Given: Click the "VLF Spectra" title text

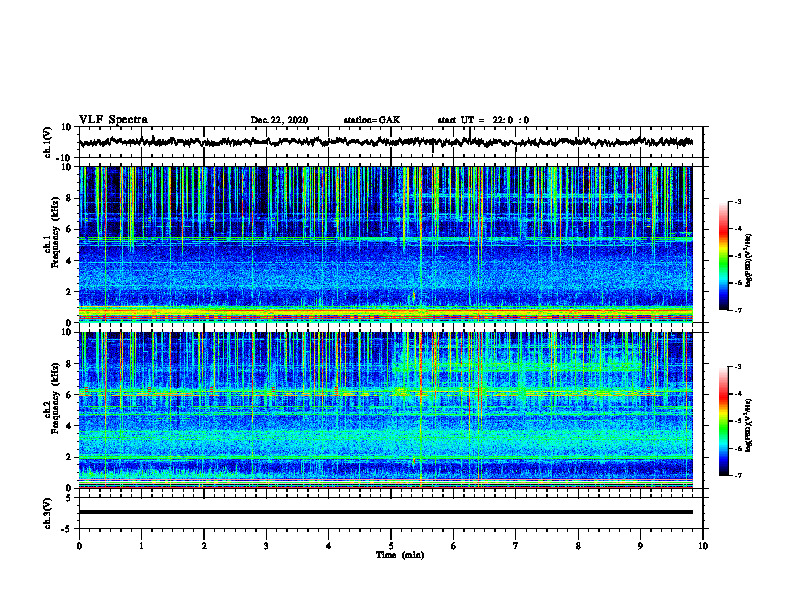Looking at the screenshot, I should tap(113, 120).
